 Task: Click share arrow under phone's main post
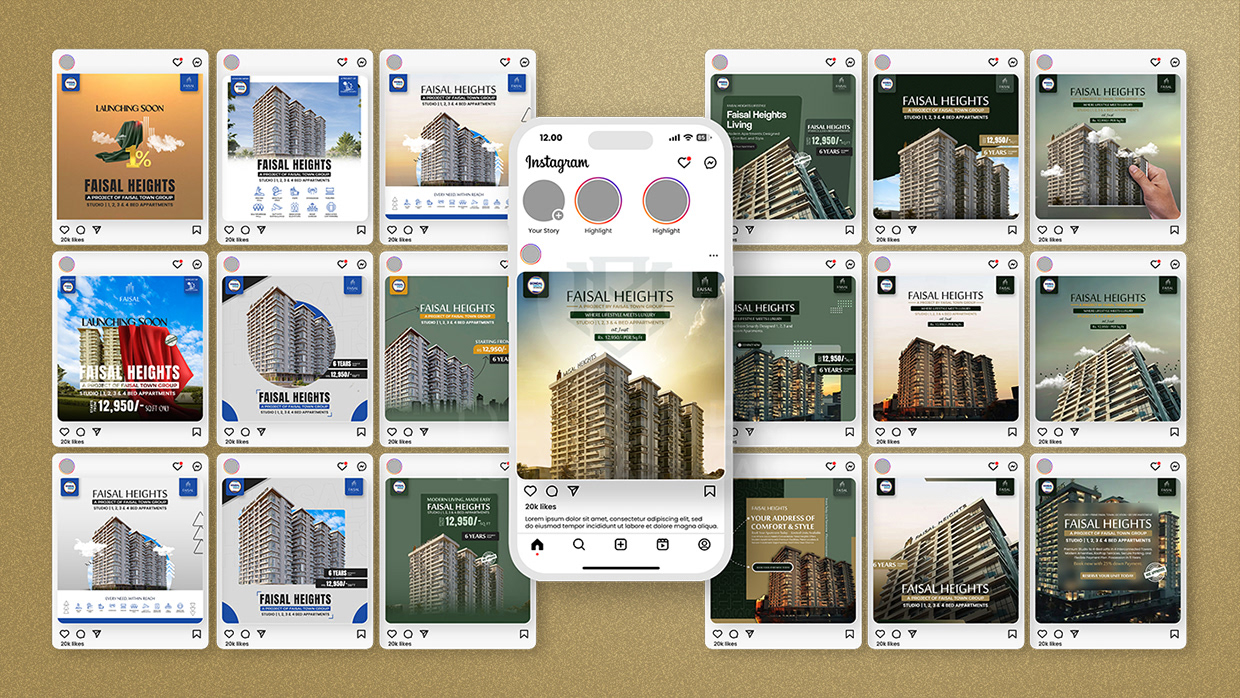573,491
